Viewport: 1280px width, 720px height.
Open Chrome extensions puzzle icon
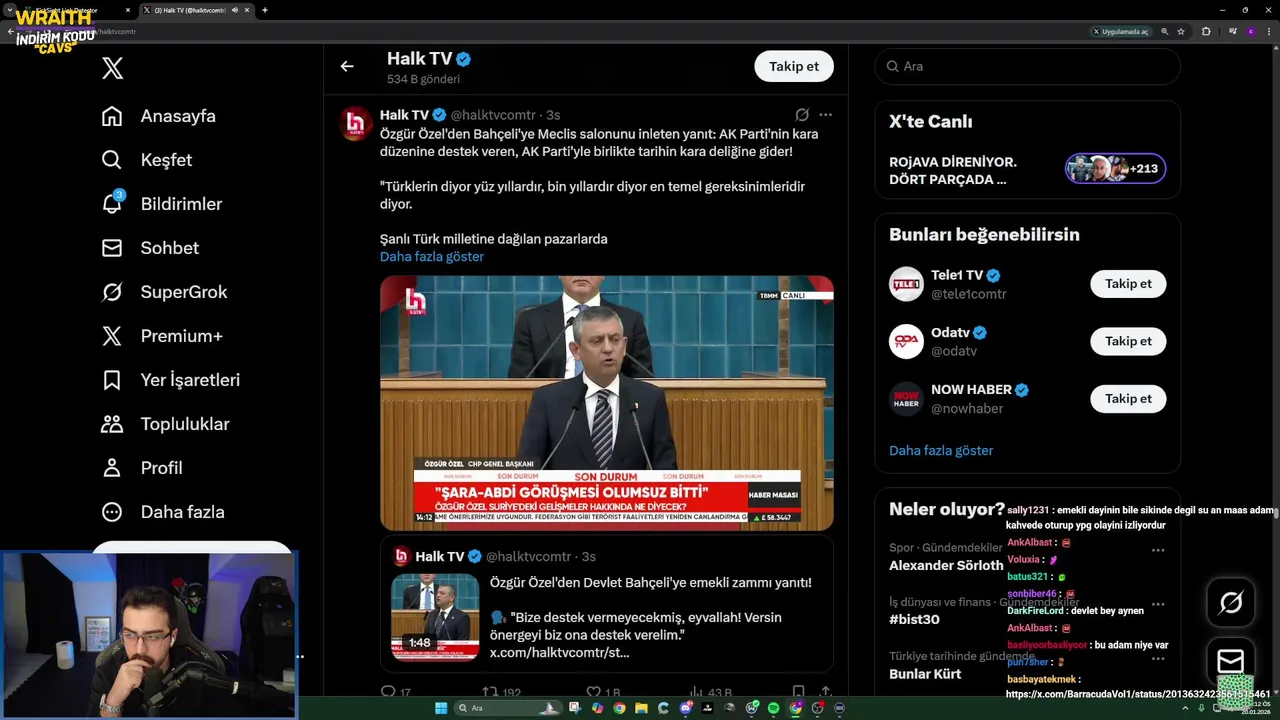point(1206,31)
